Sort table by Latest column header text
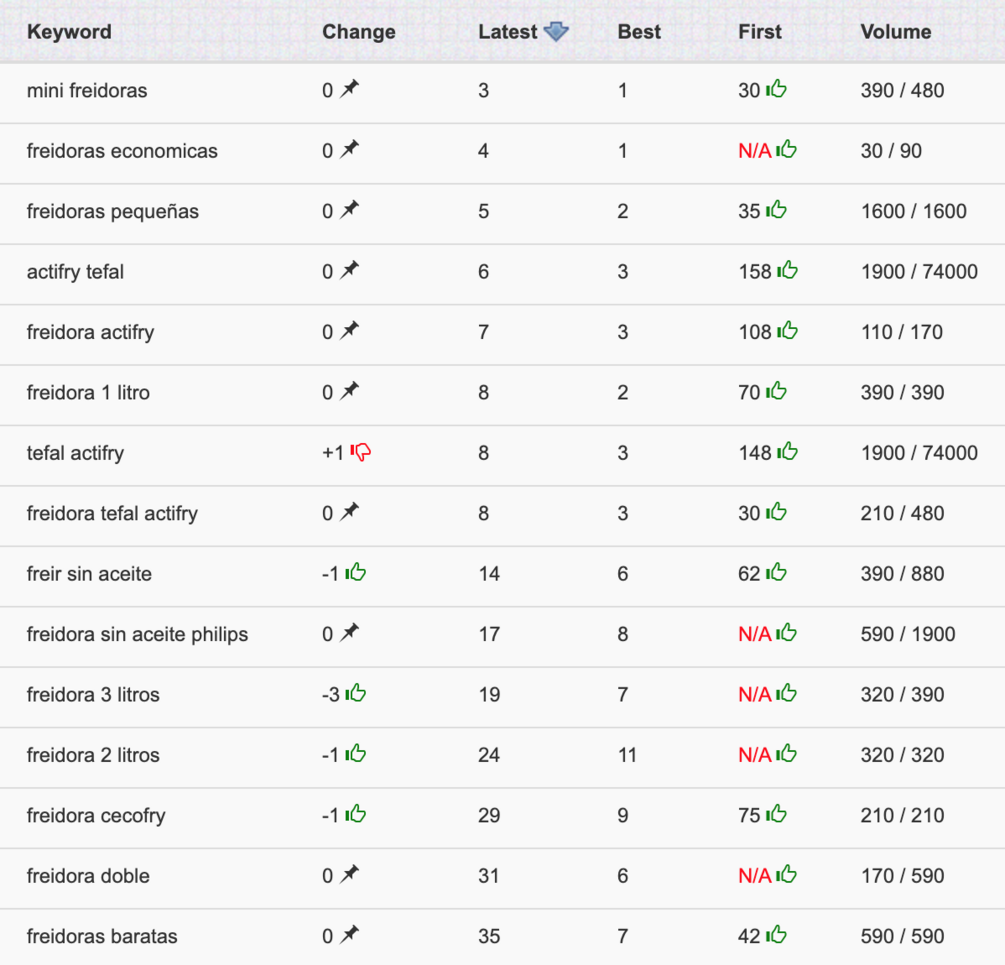1005x965 pixels. coord(508,32)
